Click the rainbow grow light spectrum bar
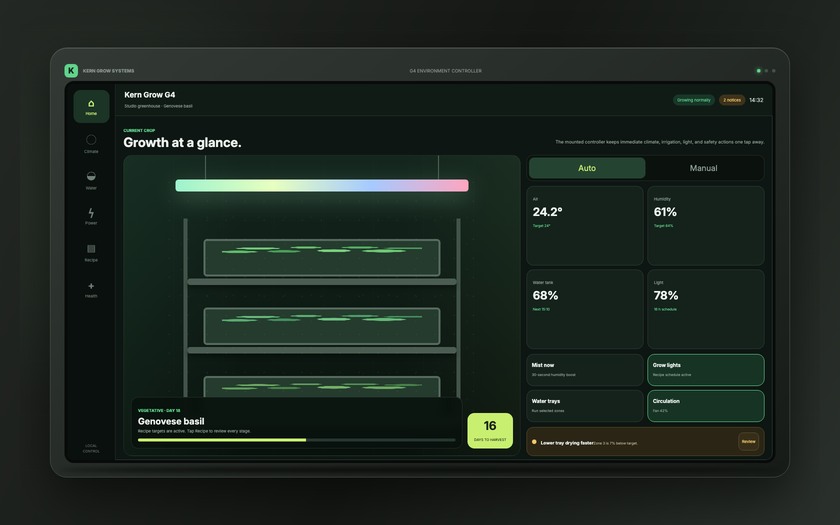Viewport: 840px width, 525px height. point(322,185)
